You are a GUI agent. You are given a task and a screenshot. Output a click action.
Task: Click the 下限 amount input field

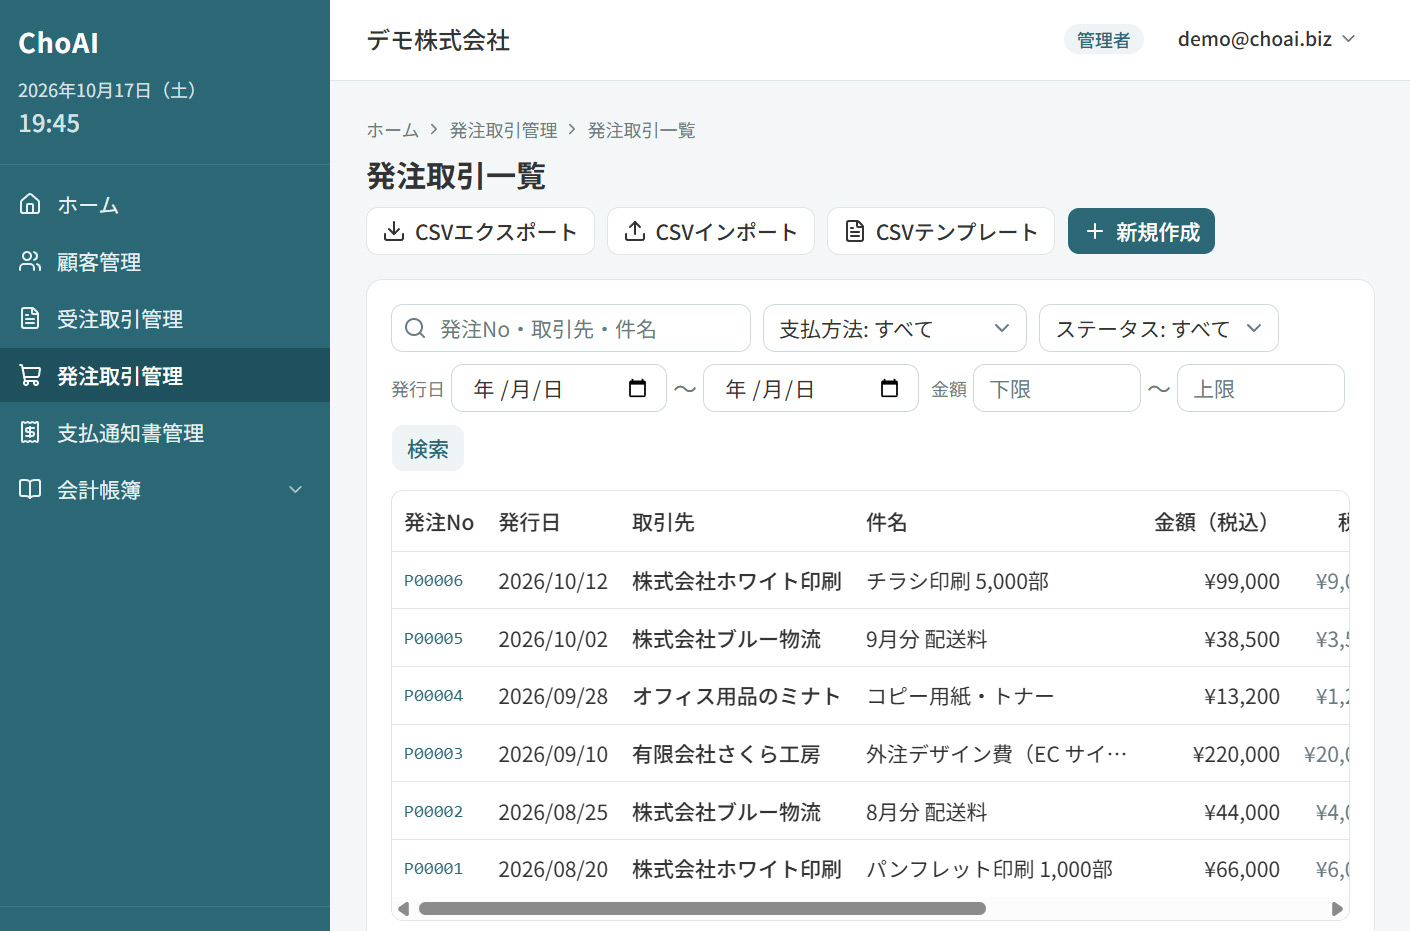click(x=1057, y=388)
